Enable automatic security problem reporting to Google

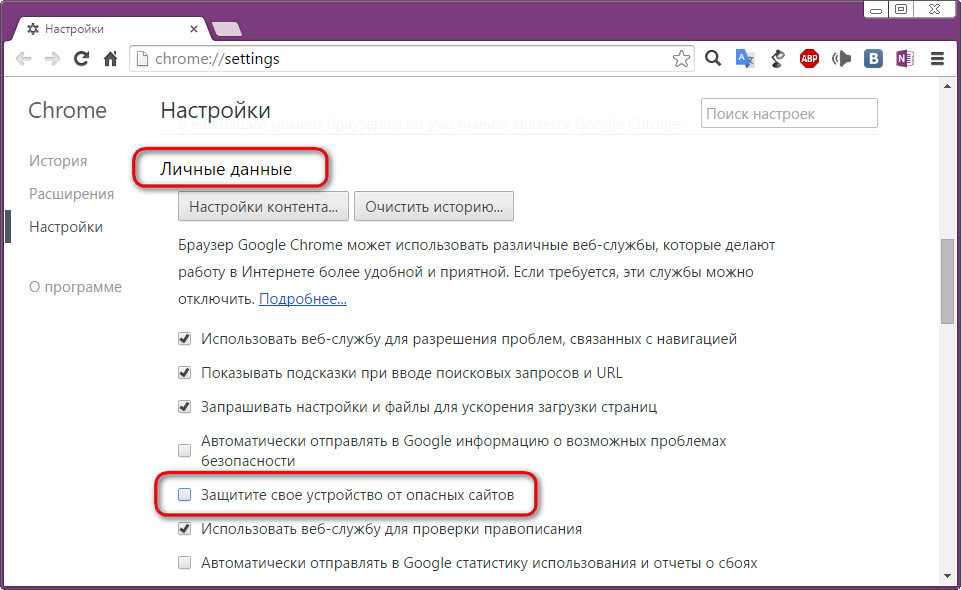[x=184, y=450]
